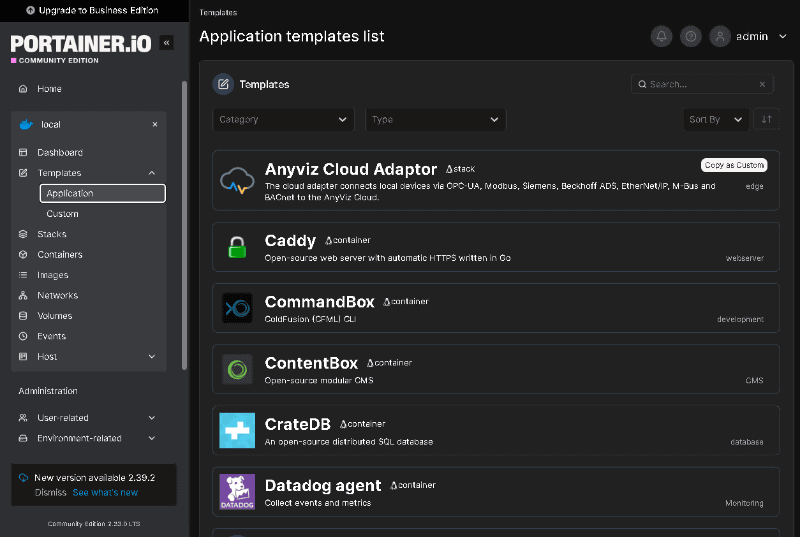Expand the Host sidebar section chevron

tap(152, 356)
